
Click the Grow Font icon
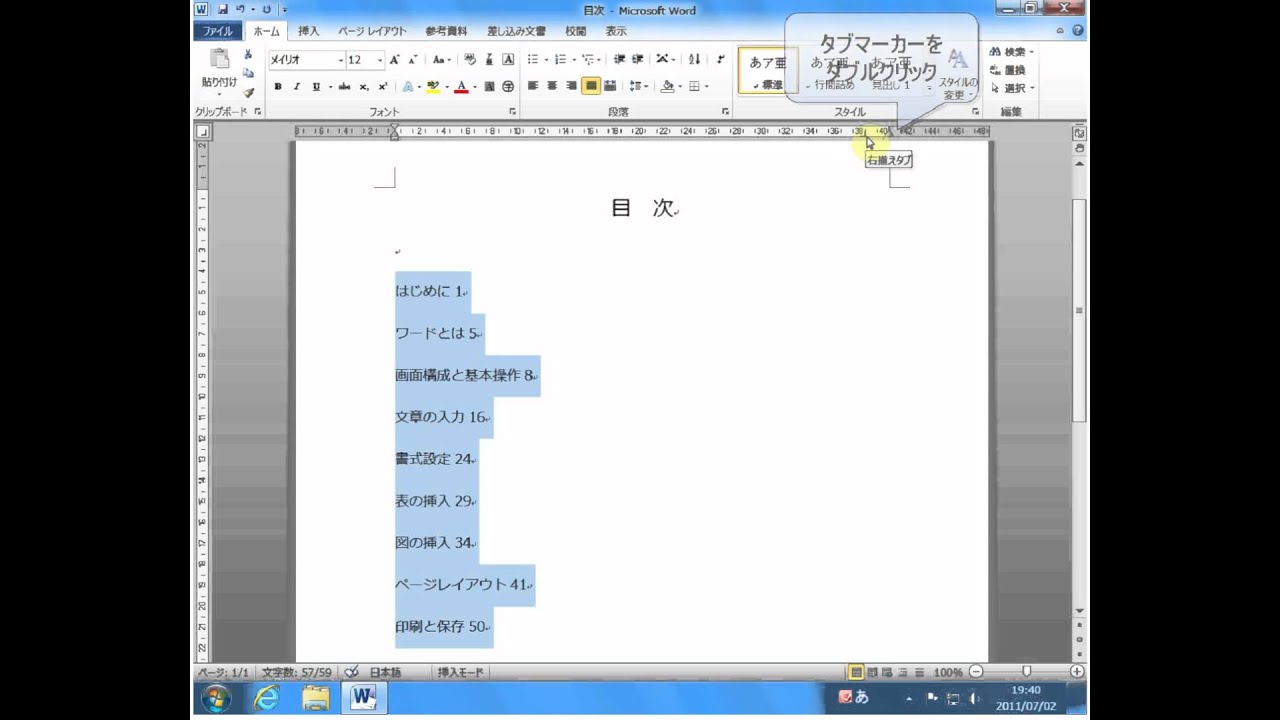coord(395,60)
